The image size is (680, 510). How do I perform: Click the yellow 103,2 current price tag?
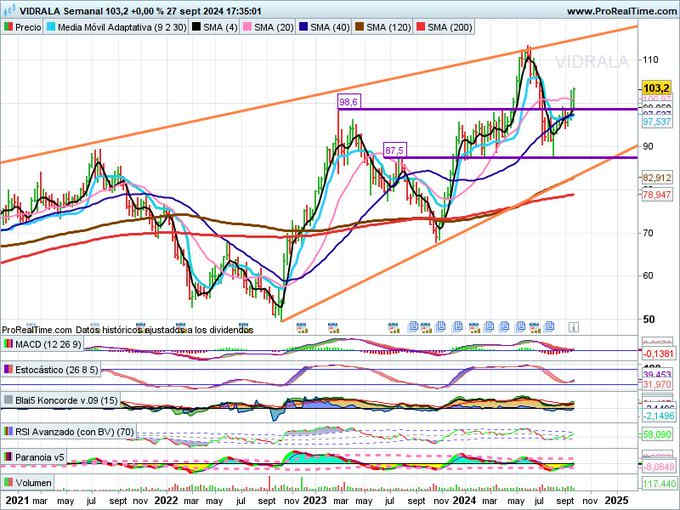click(656, 88)
